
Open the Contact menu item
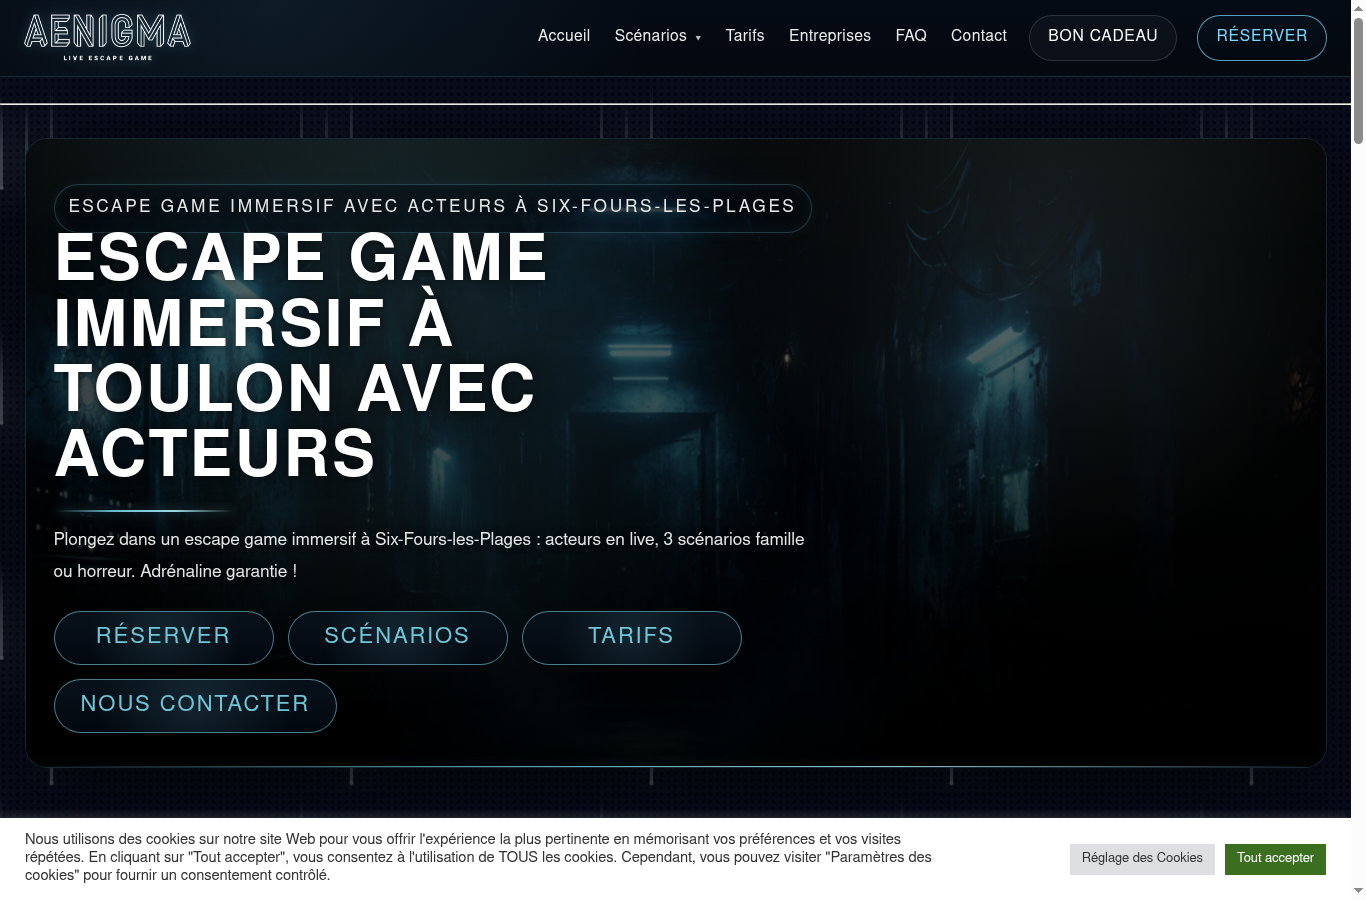979,36
